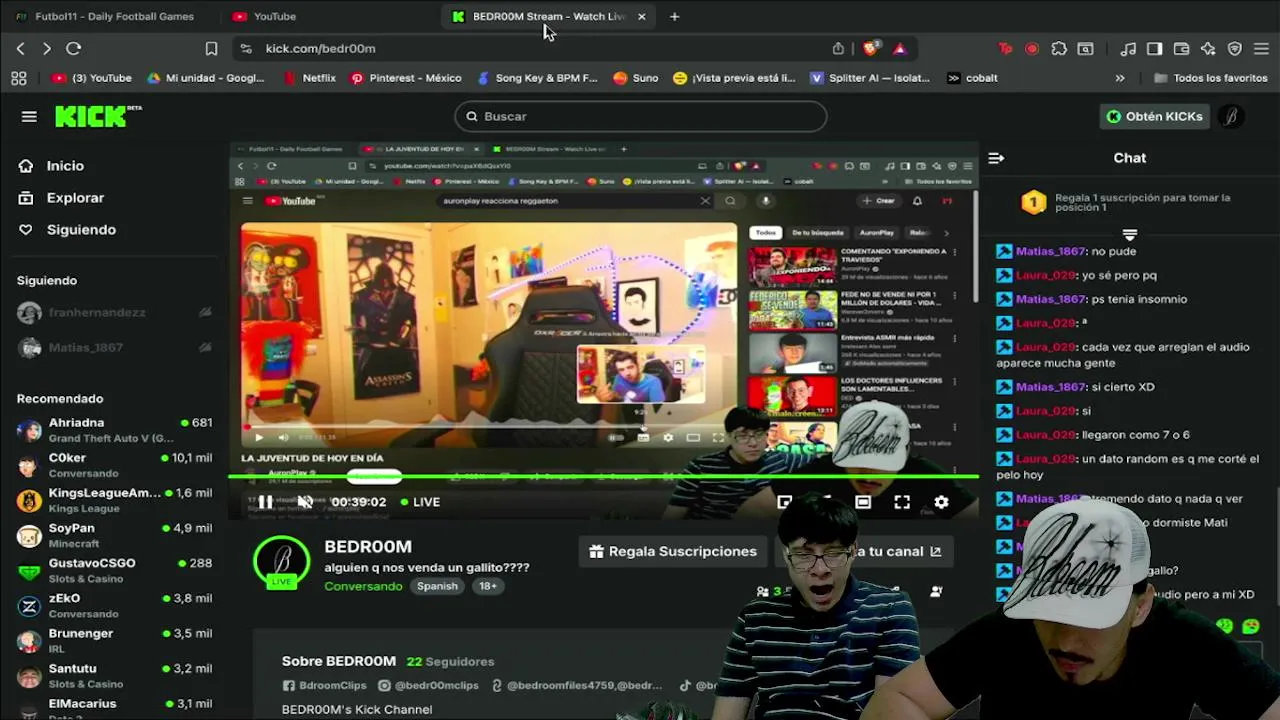
Task: Click the 18+ tag
Action: click(488, 586)
